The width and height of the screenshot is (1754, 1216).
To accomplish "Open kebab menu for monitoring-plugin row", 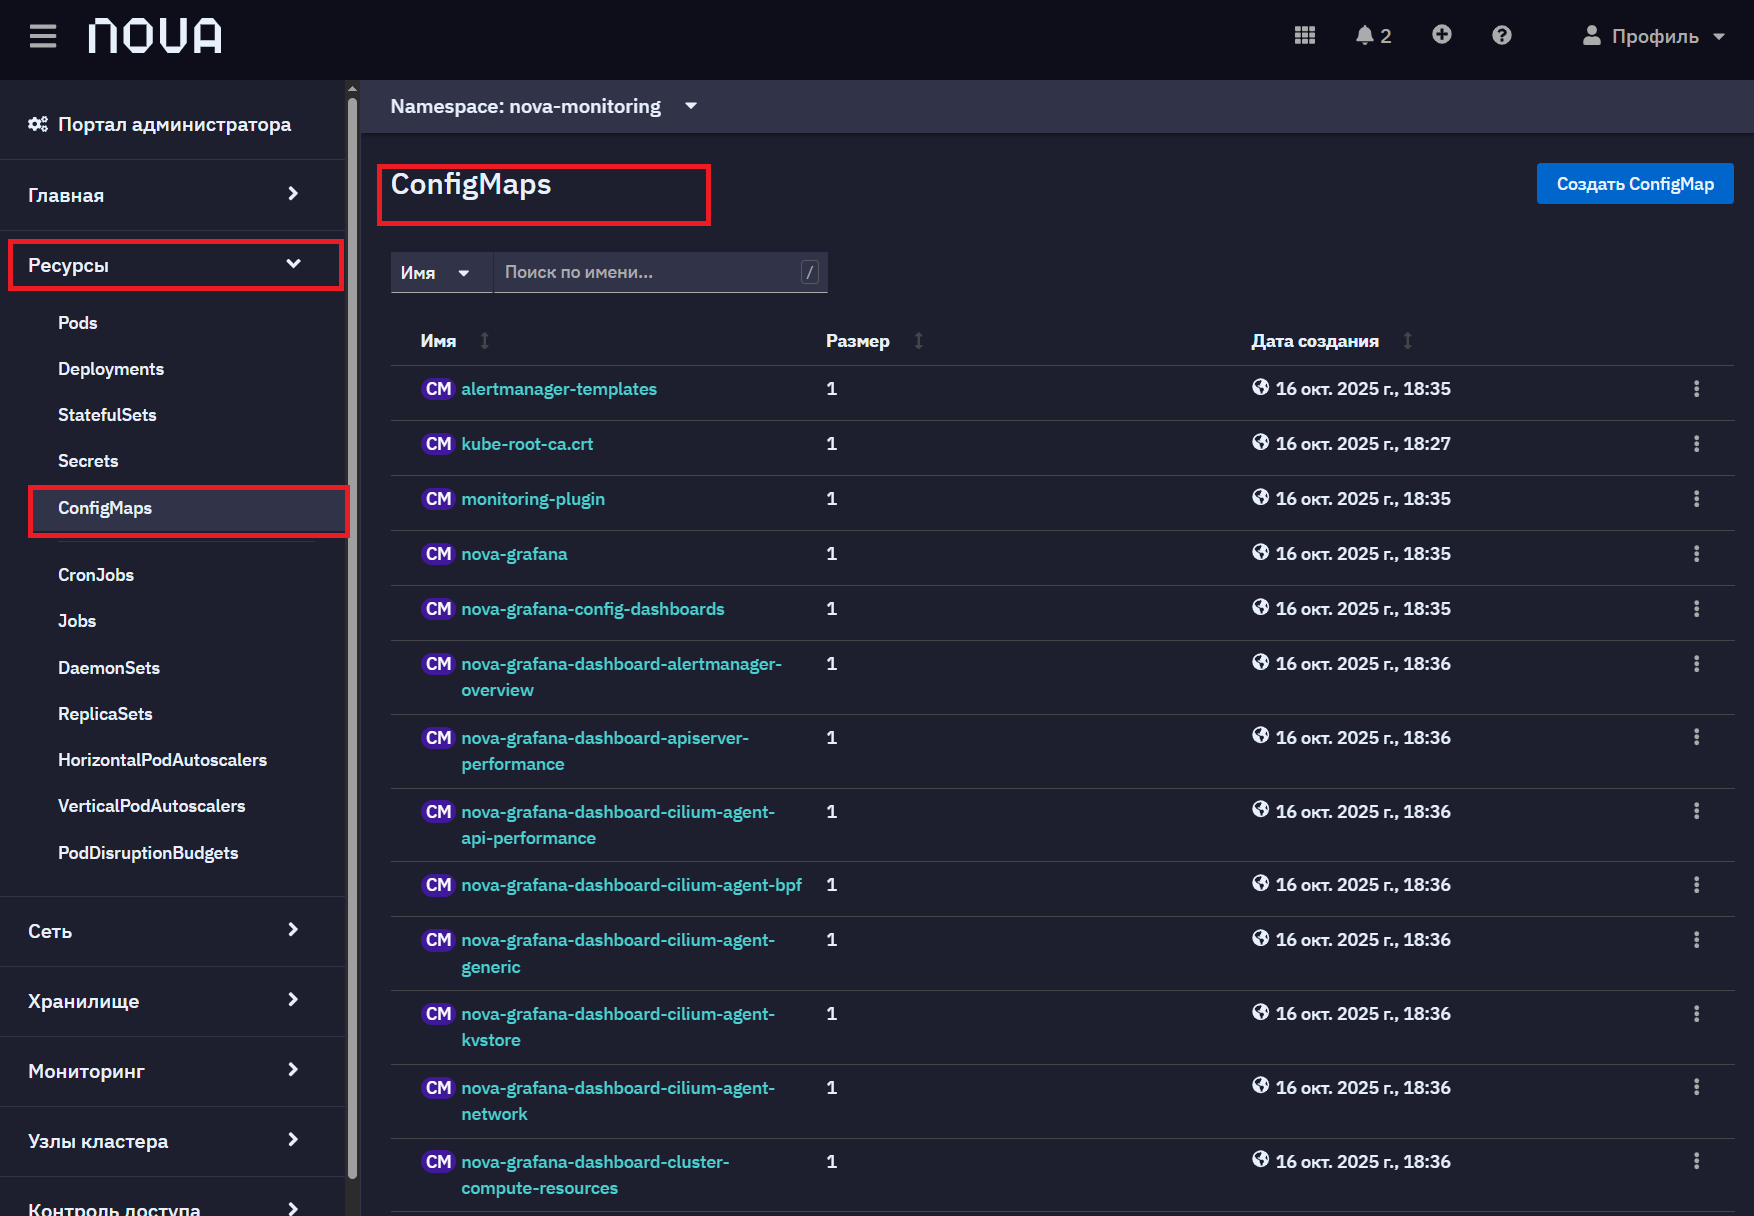I will pyautogui.click(x=1696, y=499).
